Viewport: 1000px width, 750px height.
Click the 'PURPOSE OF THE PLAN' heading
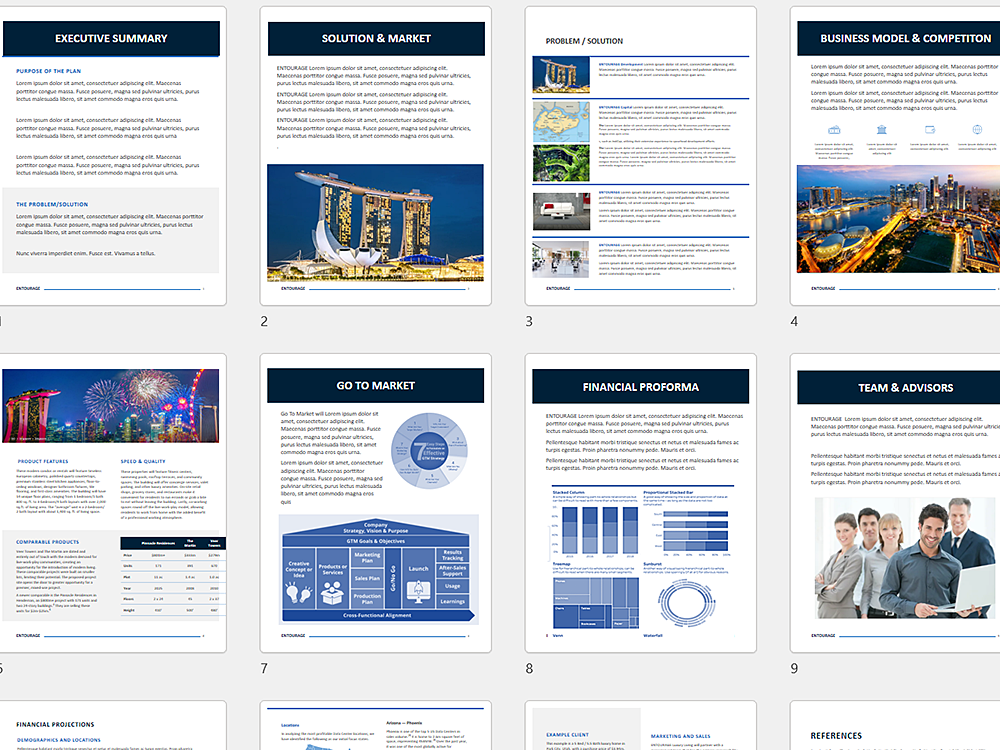click(48, 71)
